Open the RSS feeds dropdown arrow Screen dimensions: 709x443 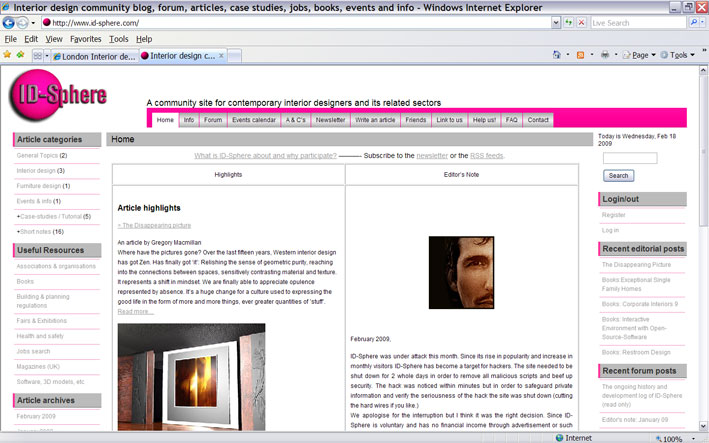591,55
